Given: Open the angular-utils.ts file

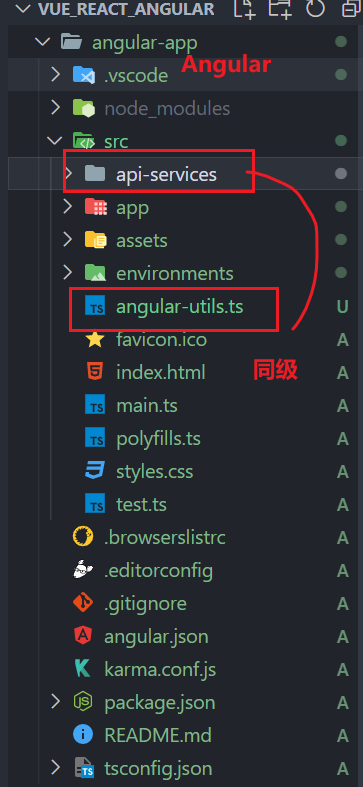Looking at the screenshot, I should [181, 307].
